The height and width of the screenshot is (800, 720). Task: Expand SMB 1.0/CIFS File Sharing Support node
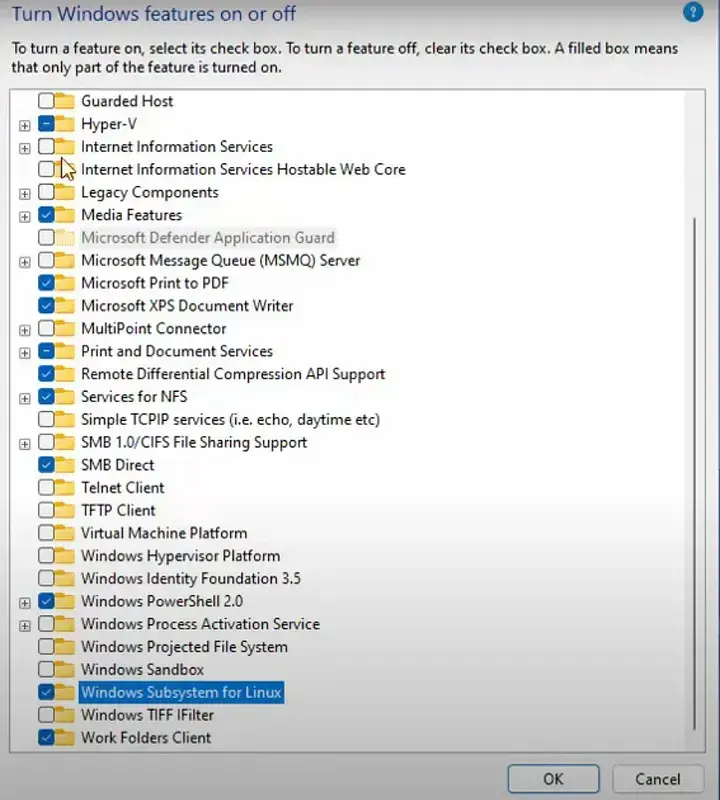pyautogui.click(x=24, y=444)
